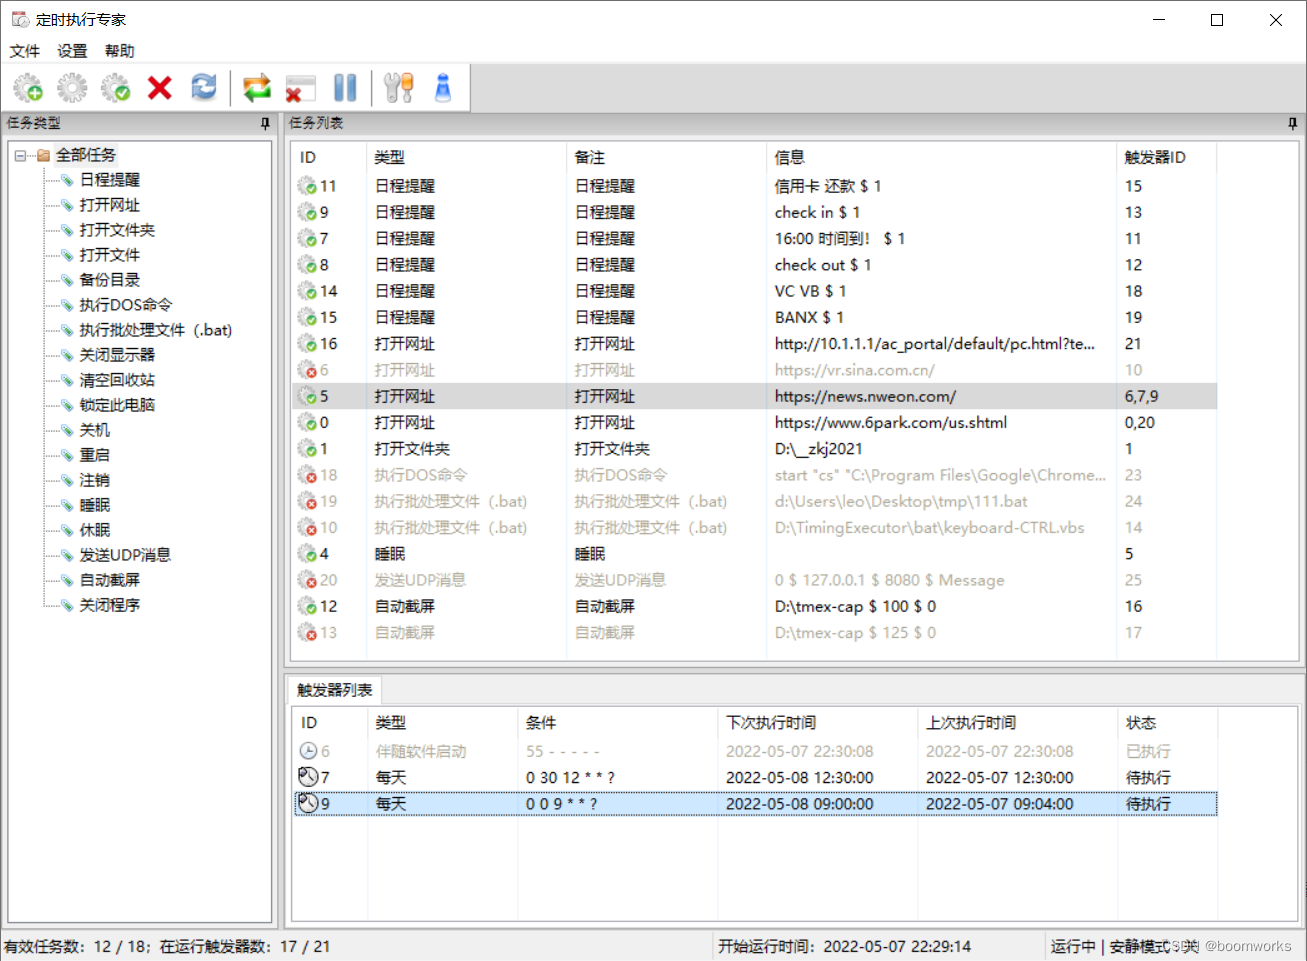Viewport: 1307px width, 961px height.
Task: Click the tag icon beside 日程提醒 in tree
Action: [67, 180]
